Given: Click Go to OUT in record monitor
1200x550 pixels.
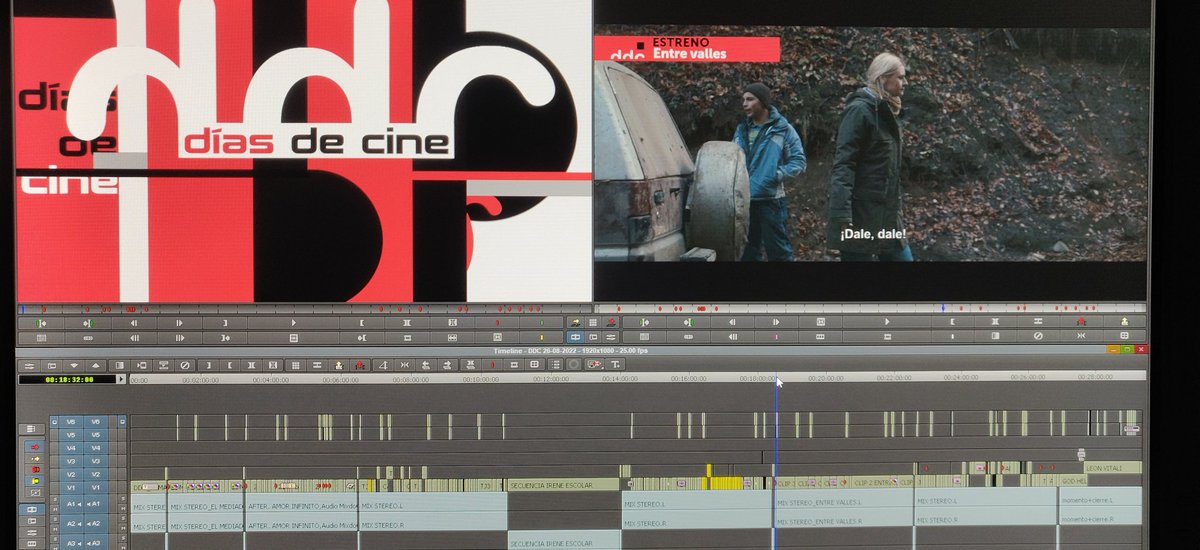Looking at the screenshot, I should point(688,322).
